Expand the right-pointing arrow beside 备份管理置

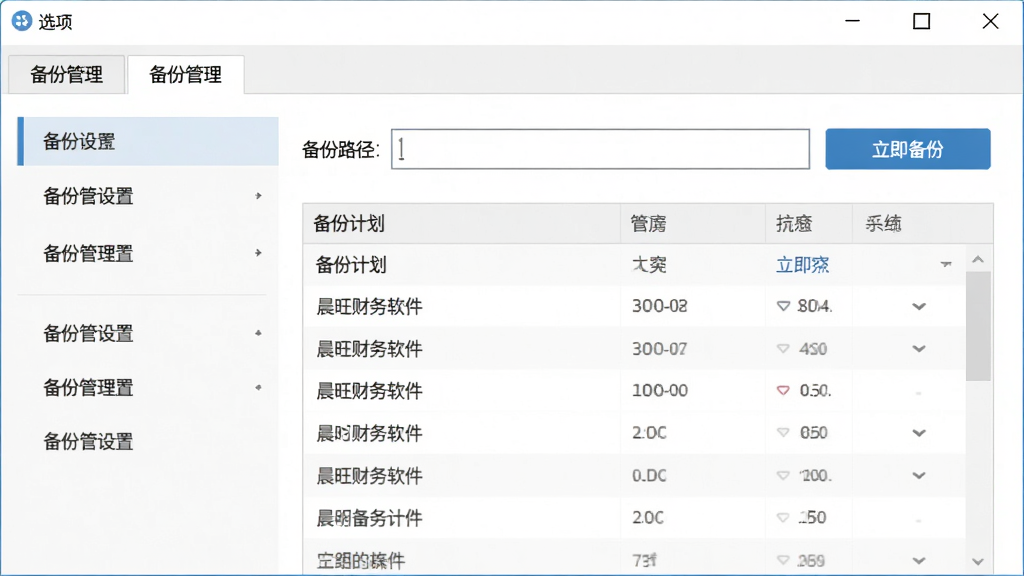click(259, 253)
